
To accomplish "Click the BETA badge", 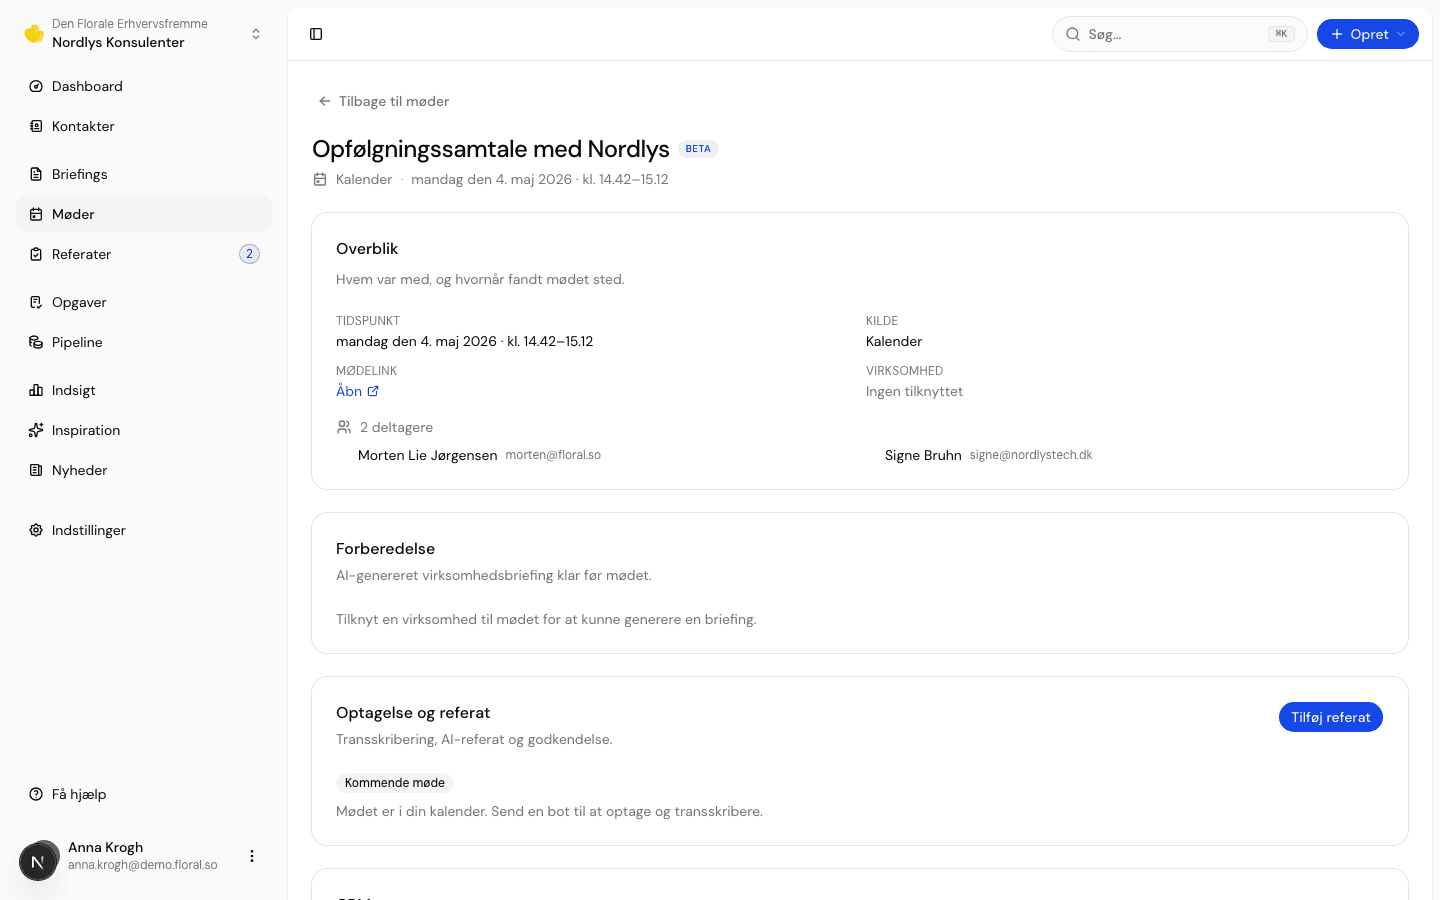I will 698,149.
